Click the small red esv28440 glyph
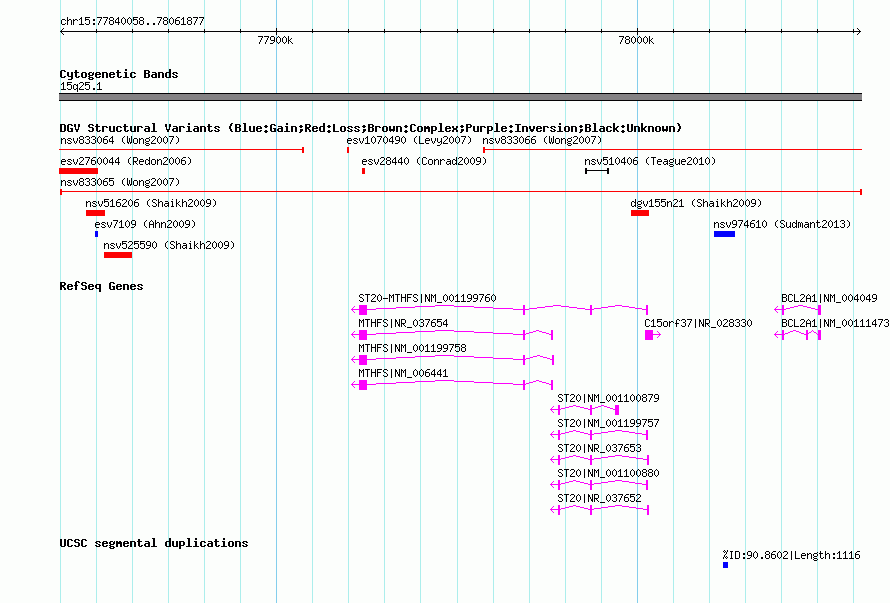Screen dimensions: 890x603 click(x=363, y=171)
